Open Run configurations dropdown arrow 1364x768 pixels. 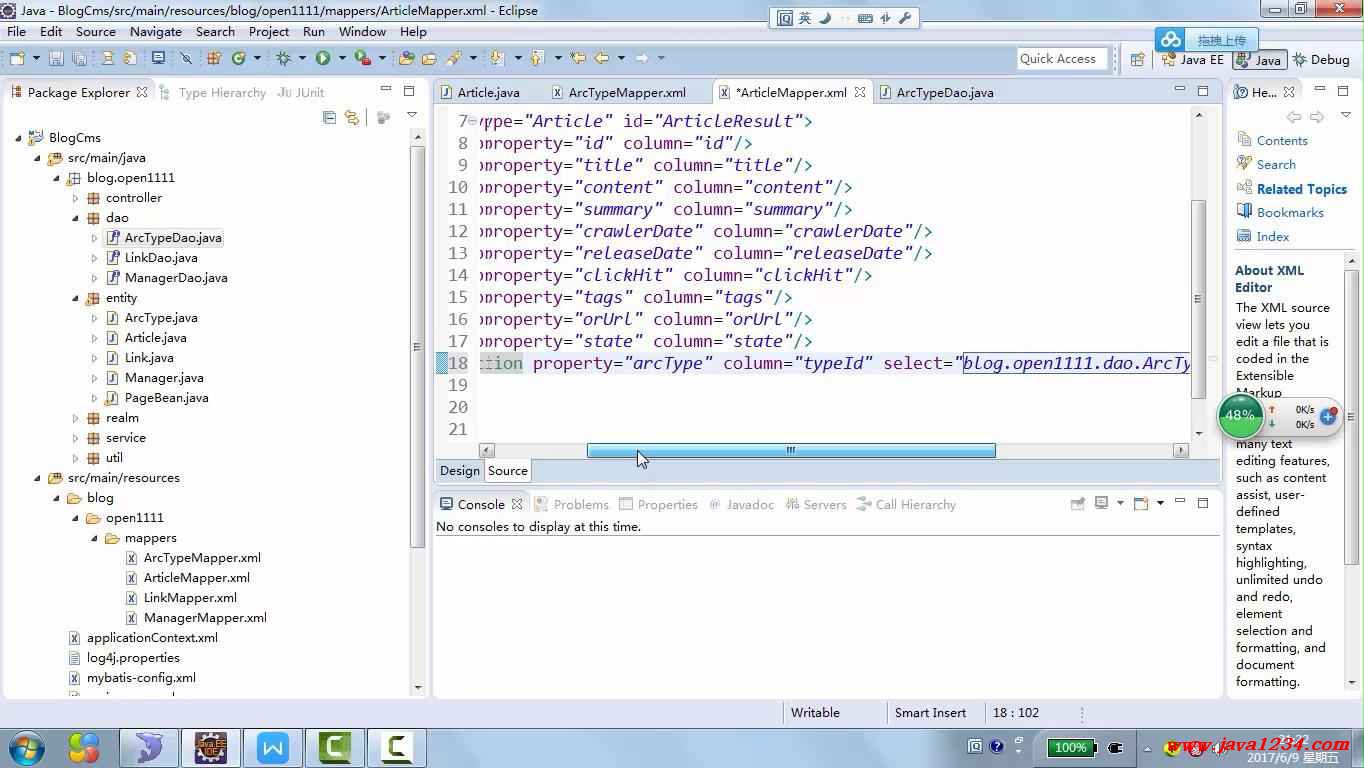click(x=342, y=59)
